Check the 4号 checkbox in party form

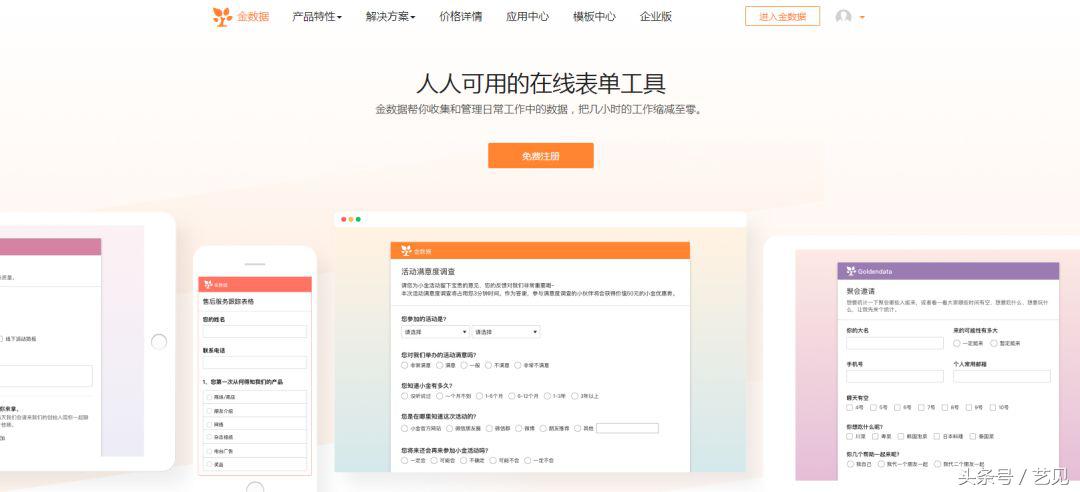[850, 407]
